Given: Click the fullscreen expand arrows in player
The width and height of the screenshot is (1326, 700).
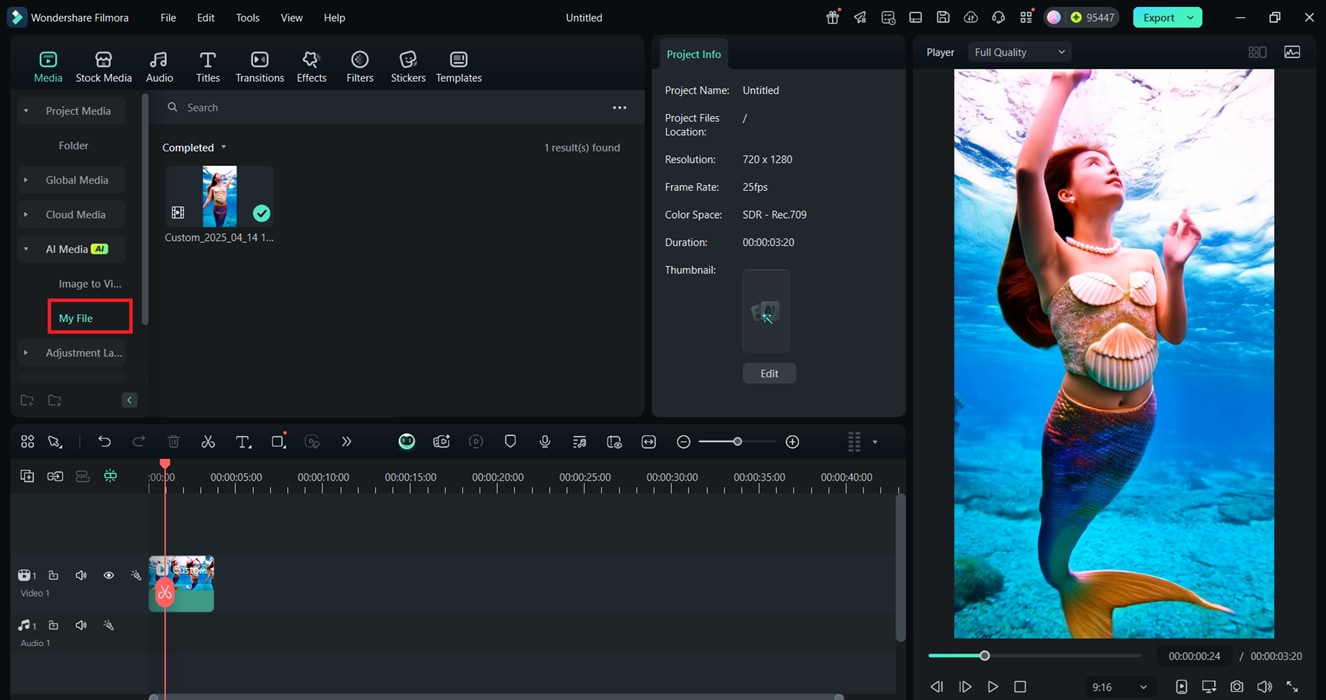Looking at the screenshot, I should click(1292, 687).
